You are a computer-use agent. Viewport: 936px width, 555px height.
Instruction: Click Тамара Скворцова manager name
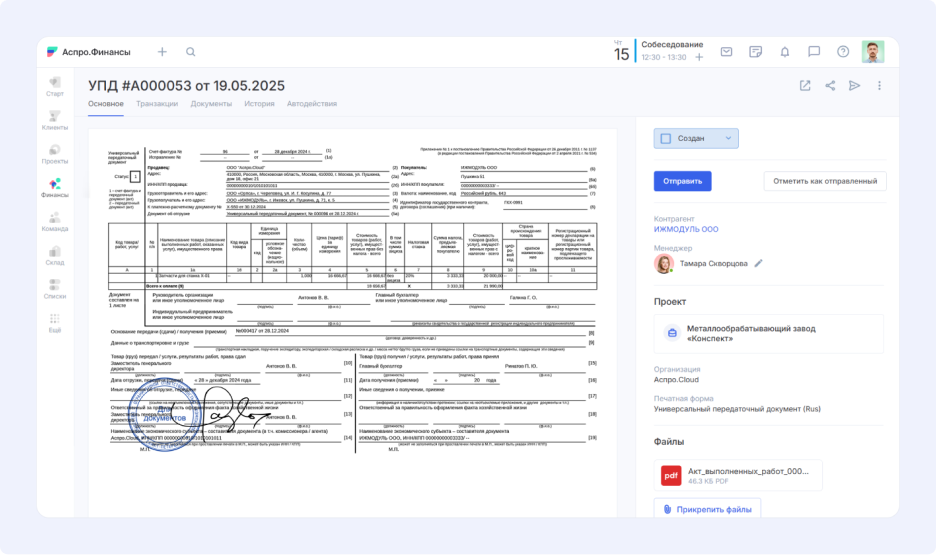[713, 263]
